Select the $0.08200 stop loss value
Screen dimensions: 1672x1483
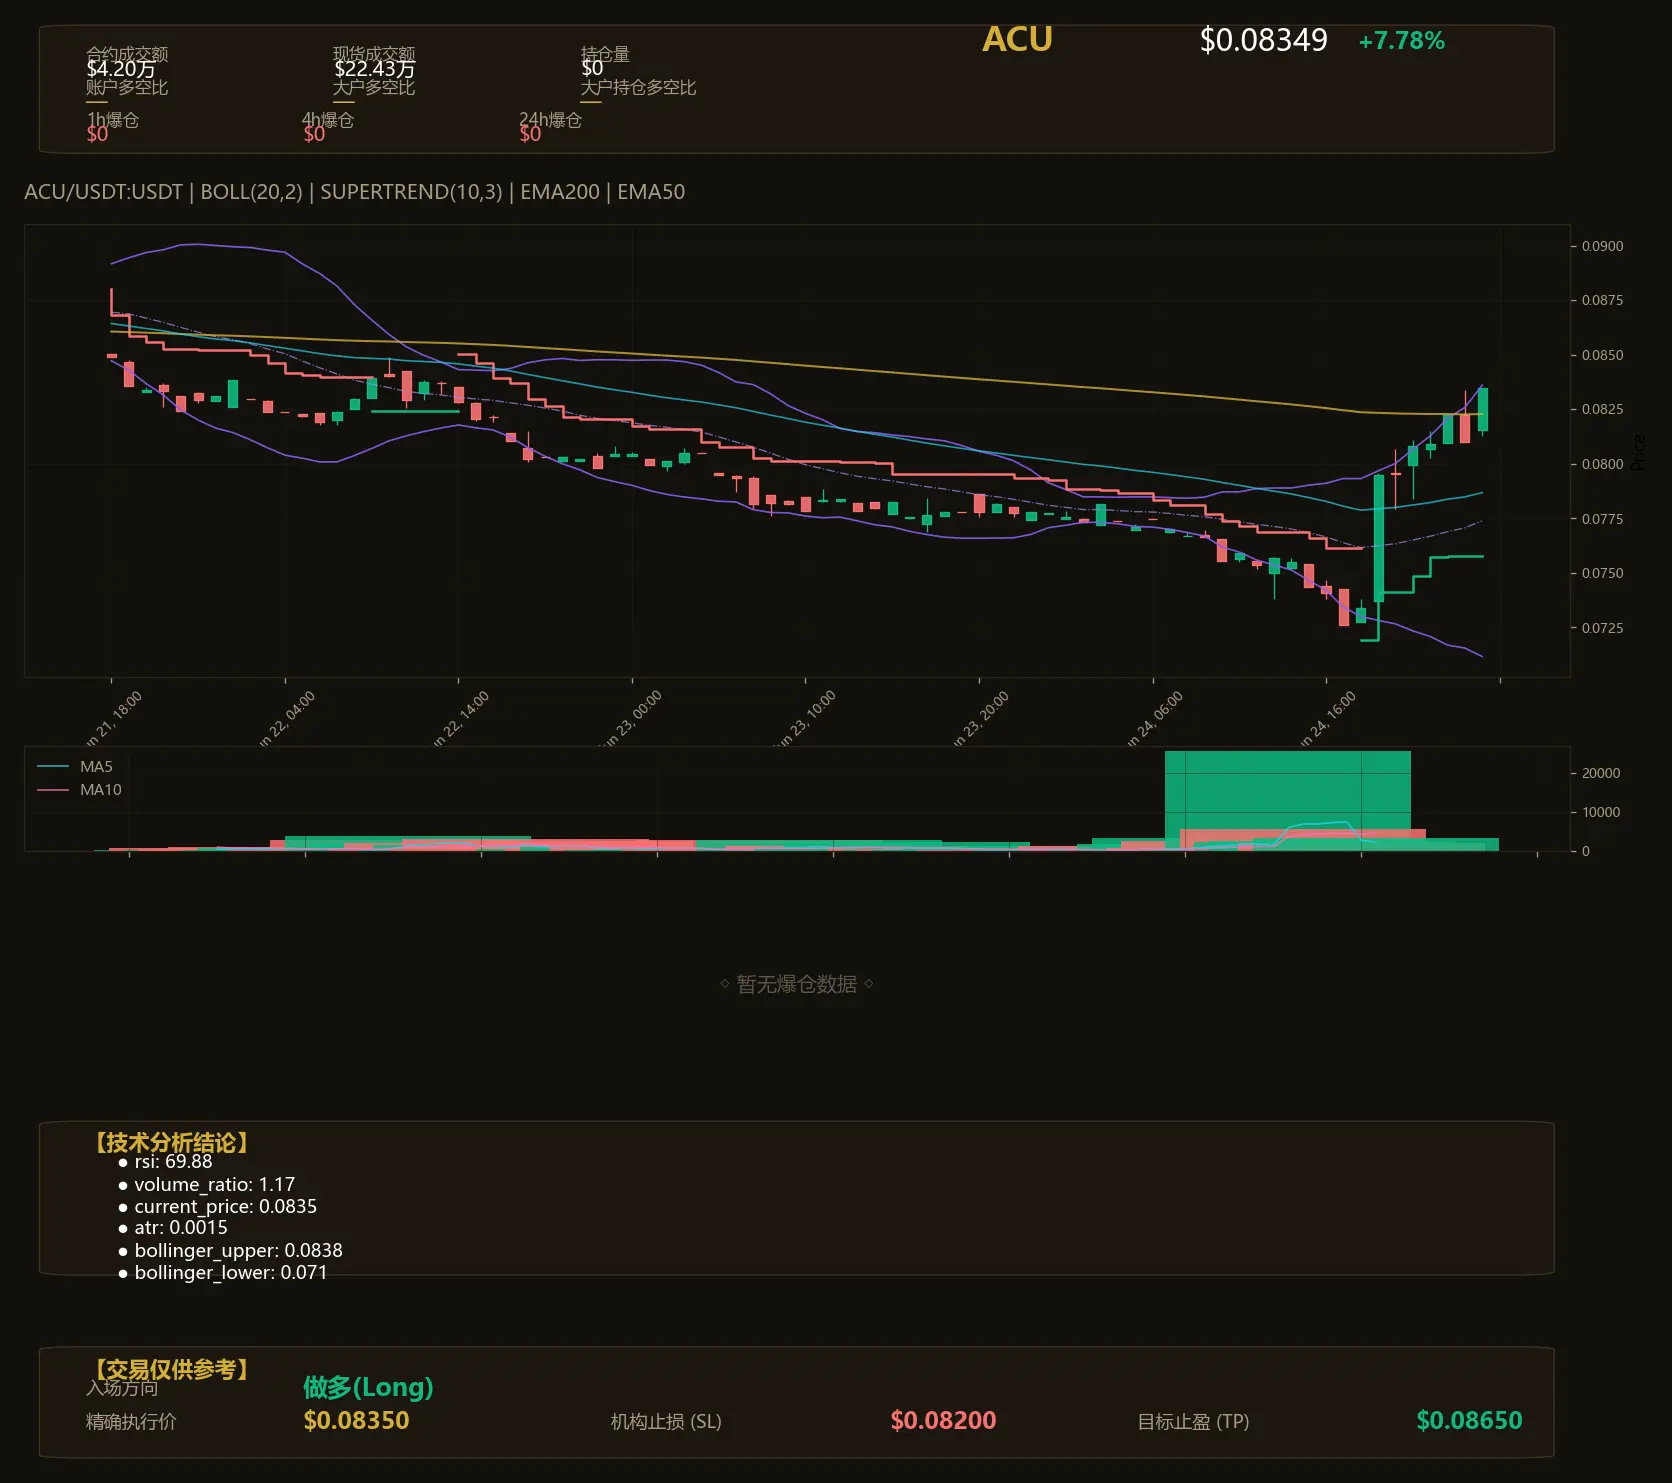[943, 1420]
